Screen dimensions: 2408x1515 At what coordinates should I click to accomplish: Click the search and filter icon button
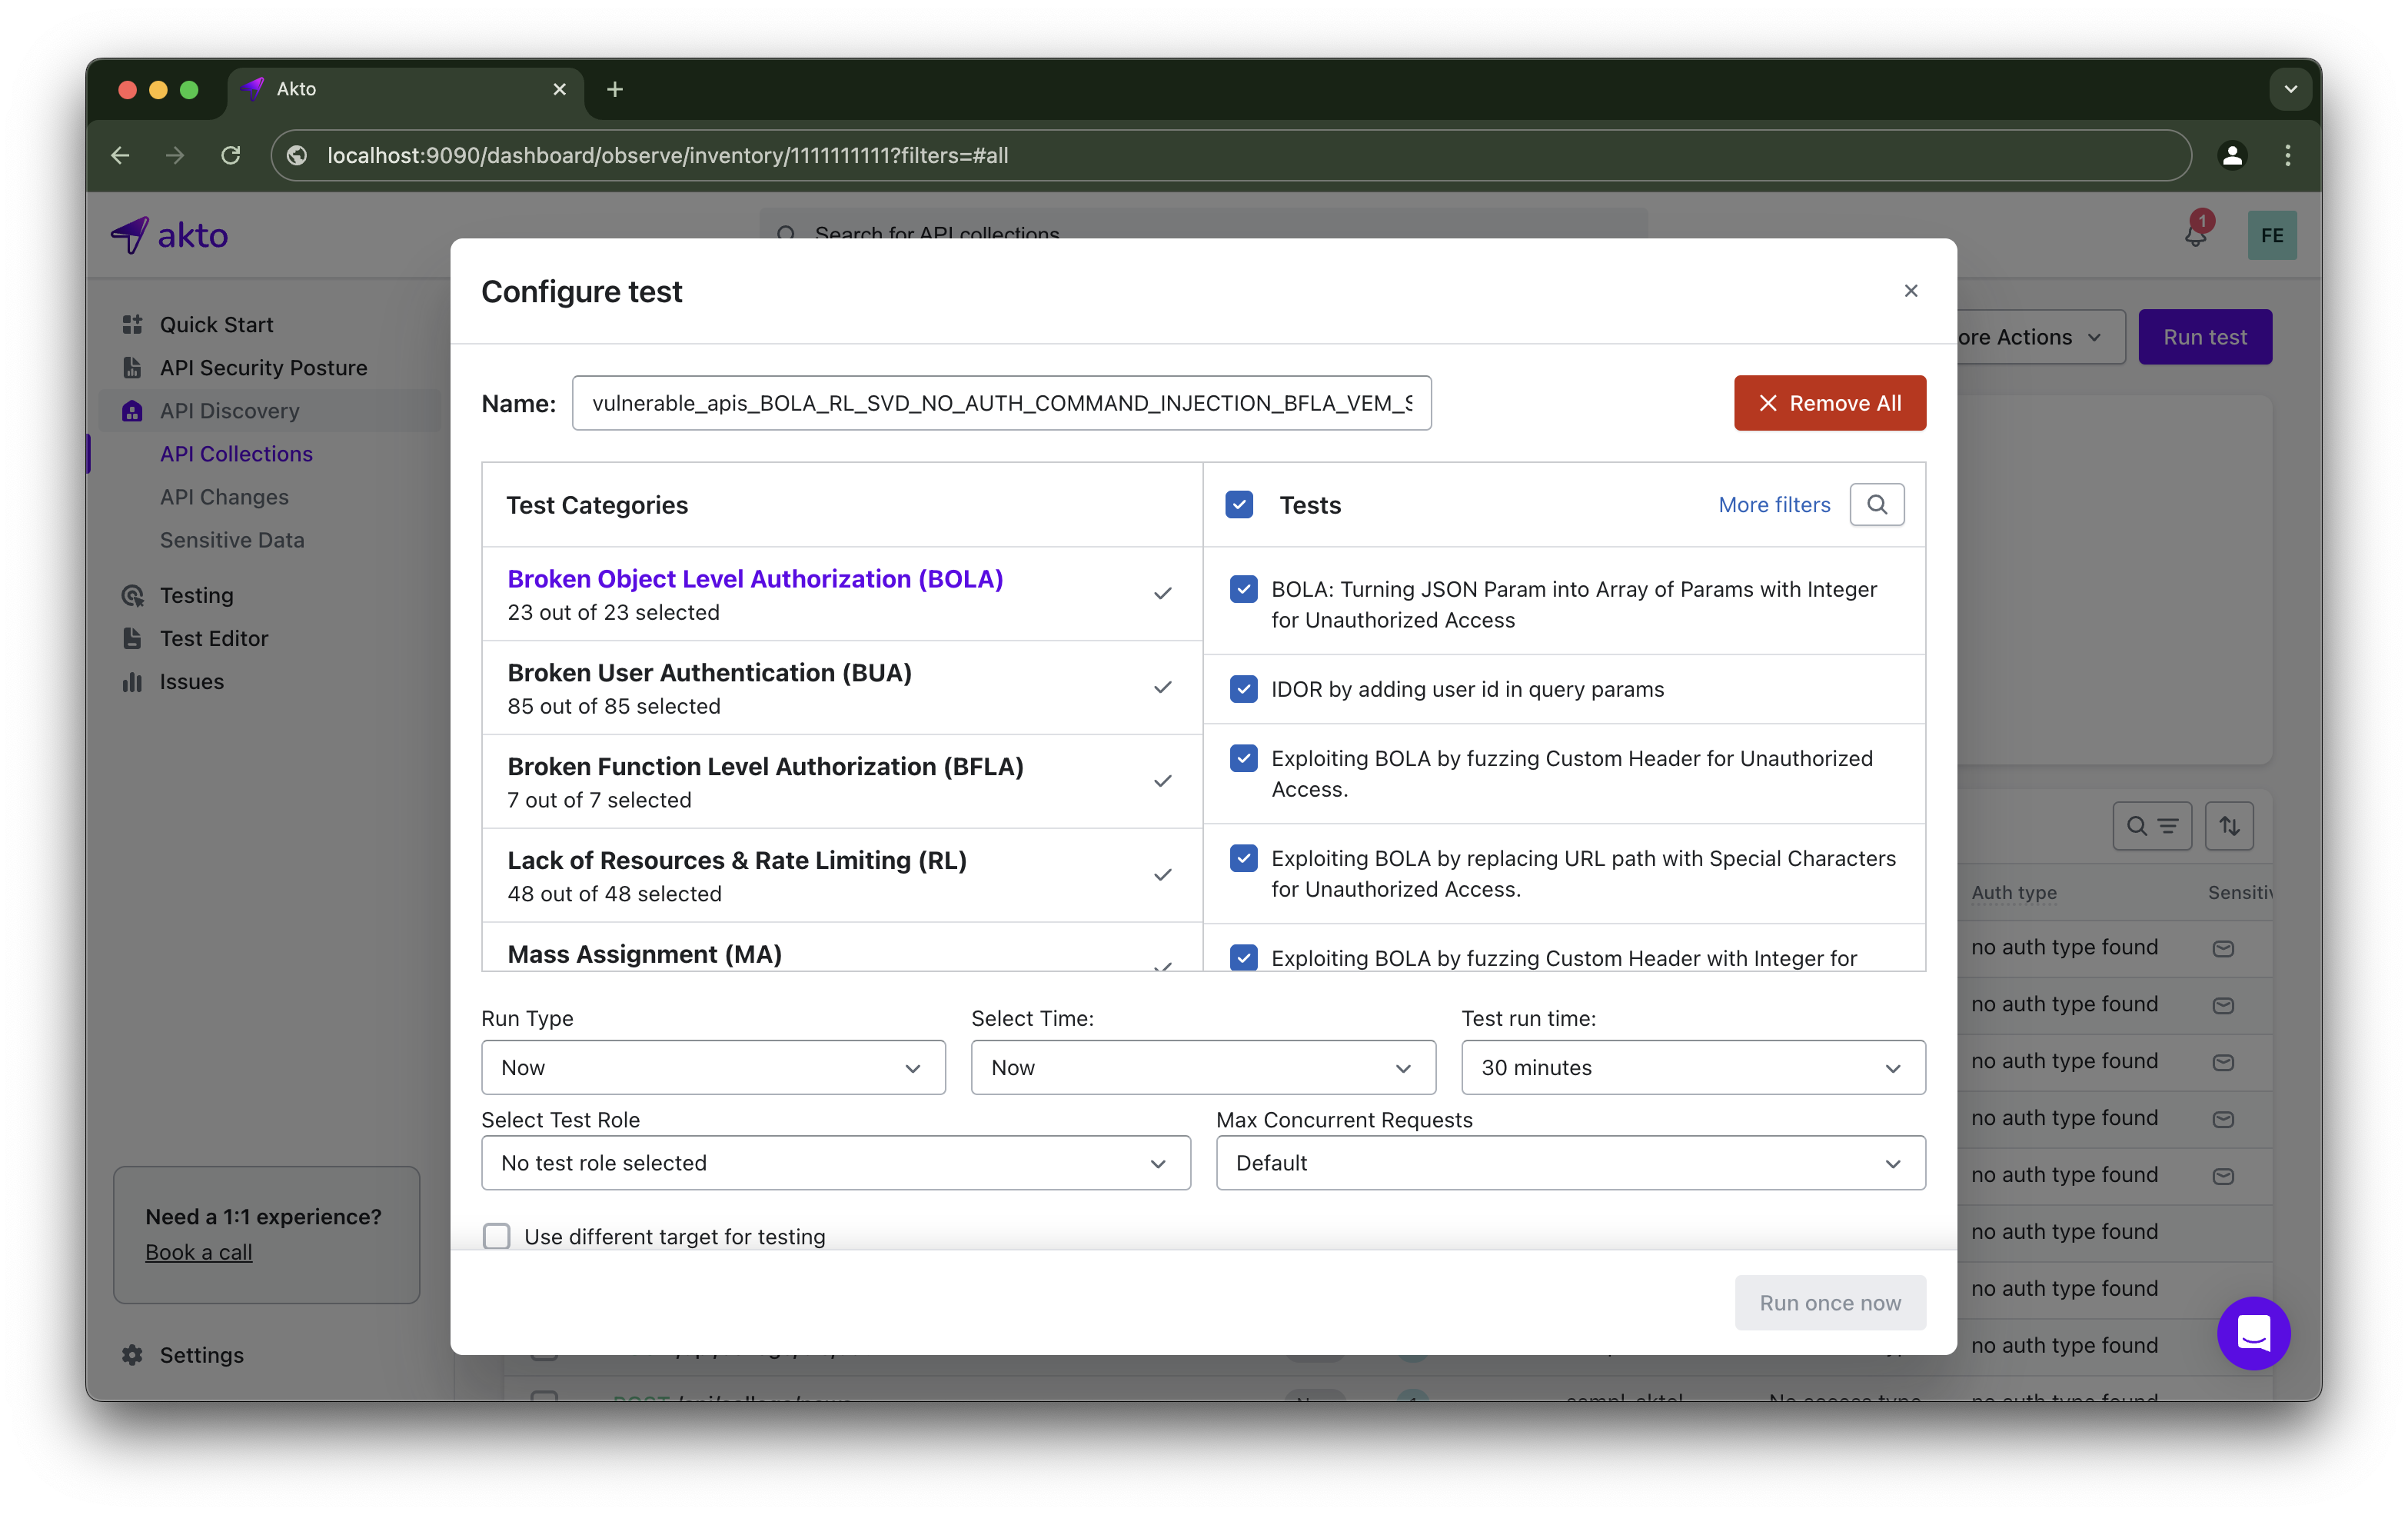click(x=2151, y=825)
